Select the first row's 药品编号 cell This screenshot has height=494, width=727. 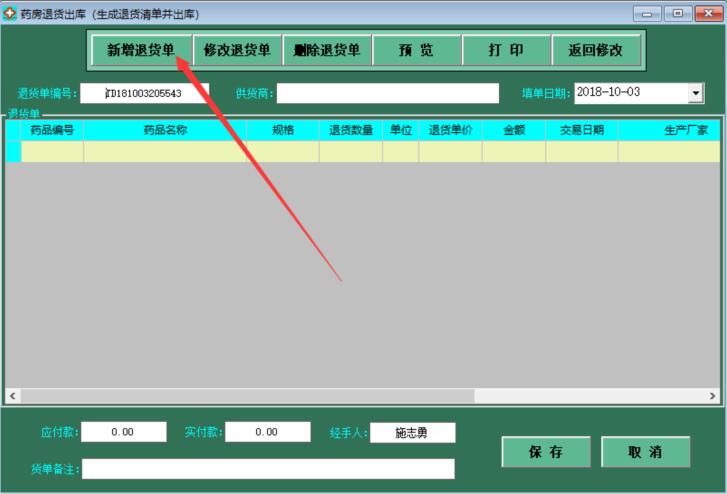point(52,151)
